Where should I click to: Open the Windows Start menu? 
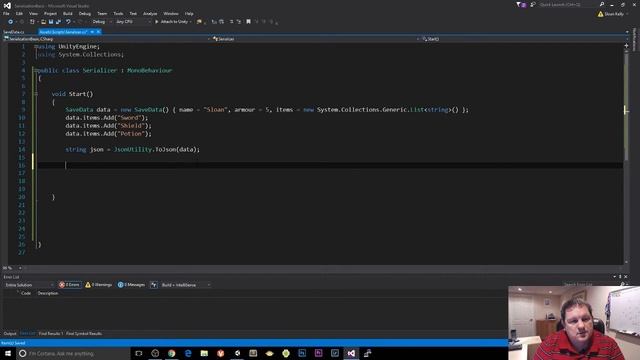[x=8, y=353]
